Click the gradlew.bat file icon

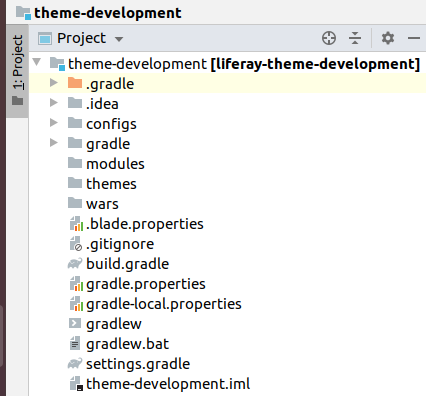75,343
